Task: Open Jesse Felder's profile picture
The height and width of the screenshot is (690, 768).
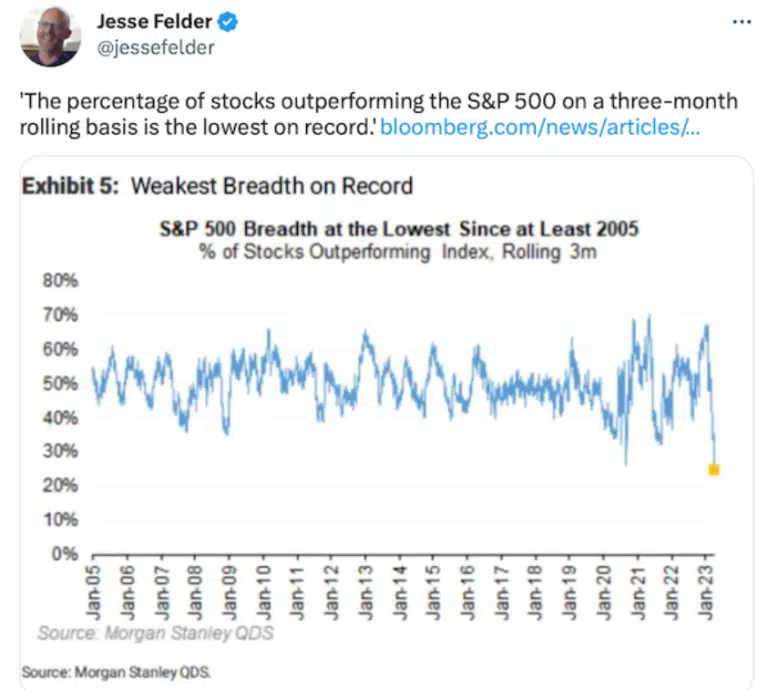Action: click(50, 36)
